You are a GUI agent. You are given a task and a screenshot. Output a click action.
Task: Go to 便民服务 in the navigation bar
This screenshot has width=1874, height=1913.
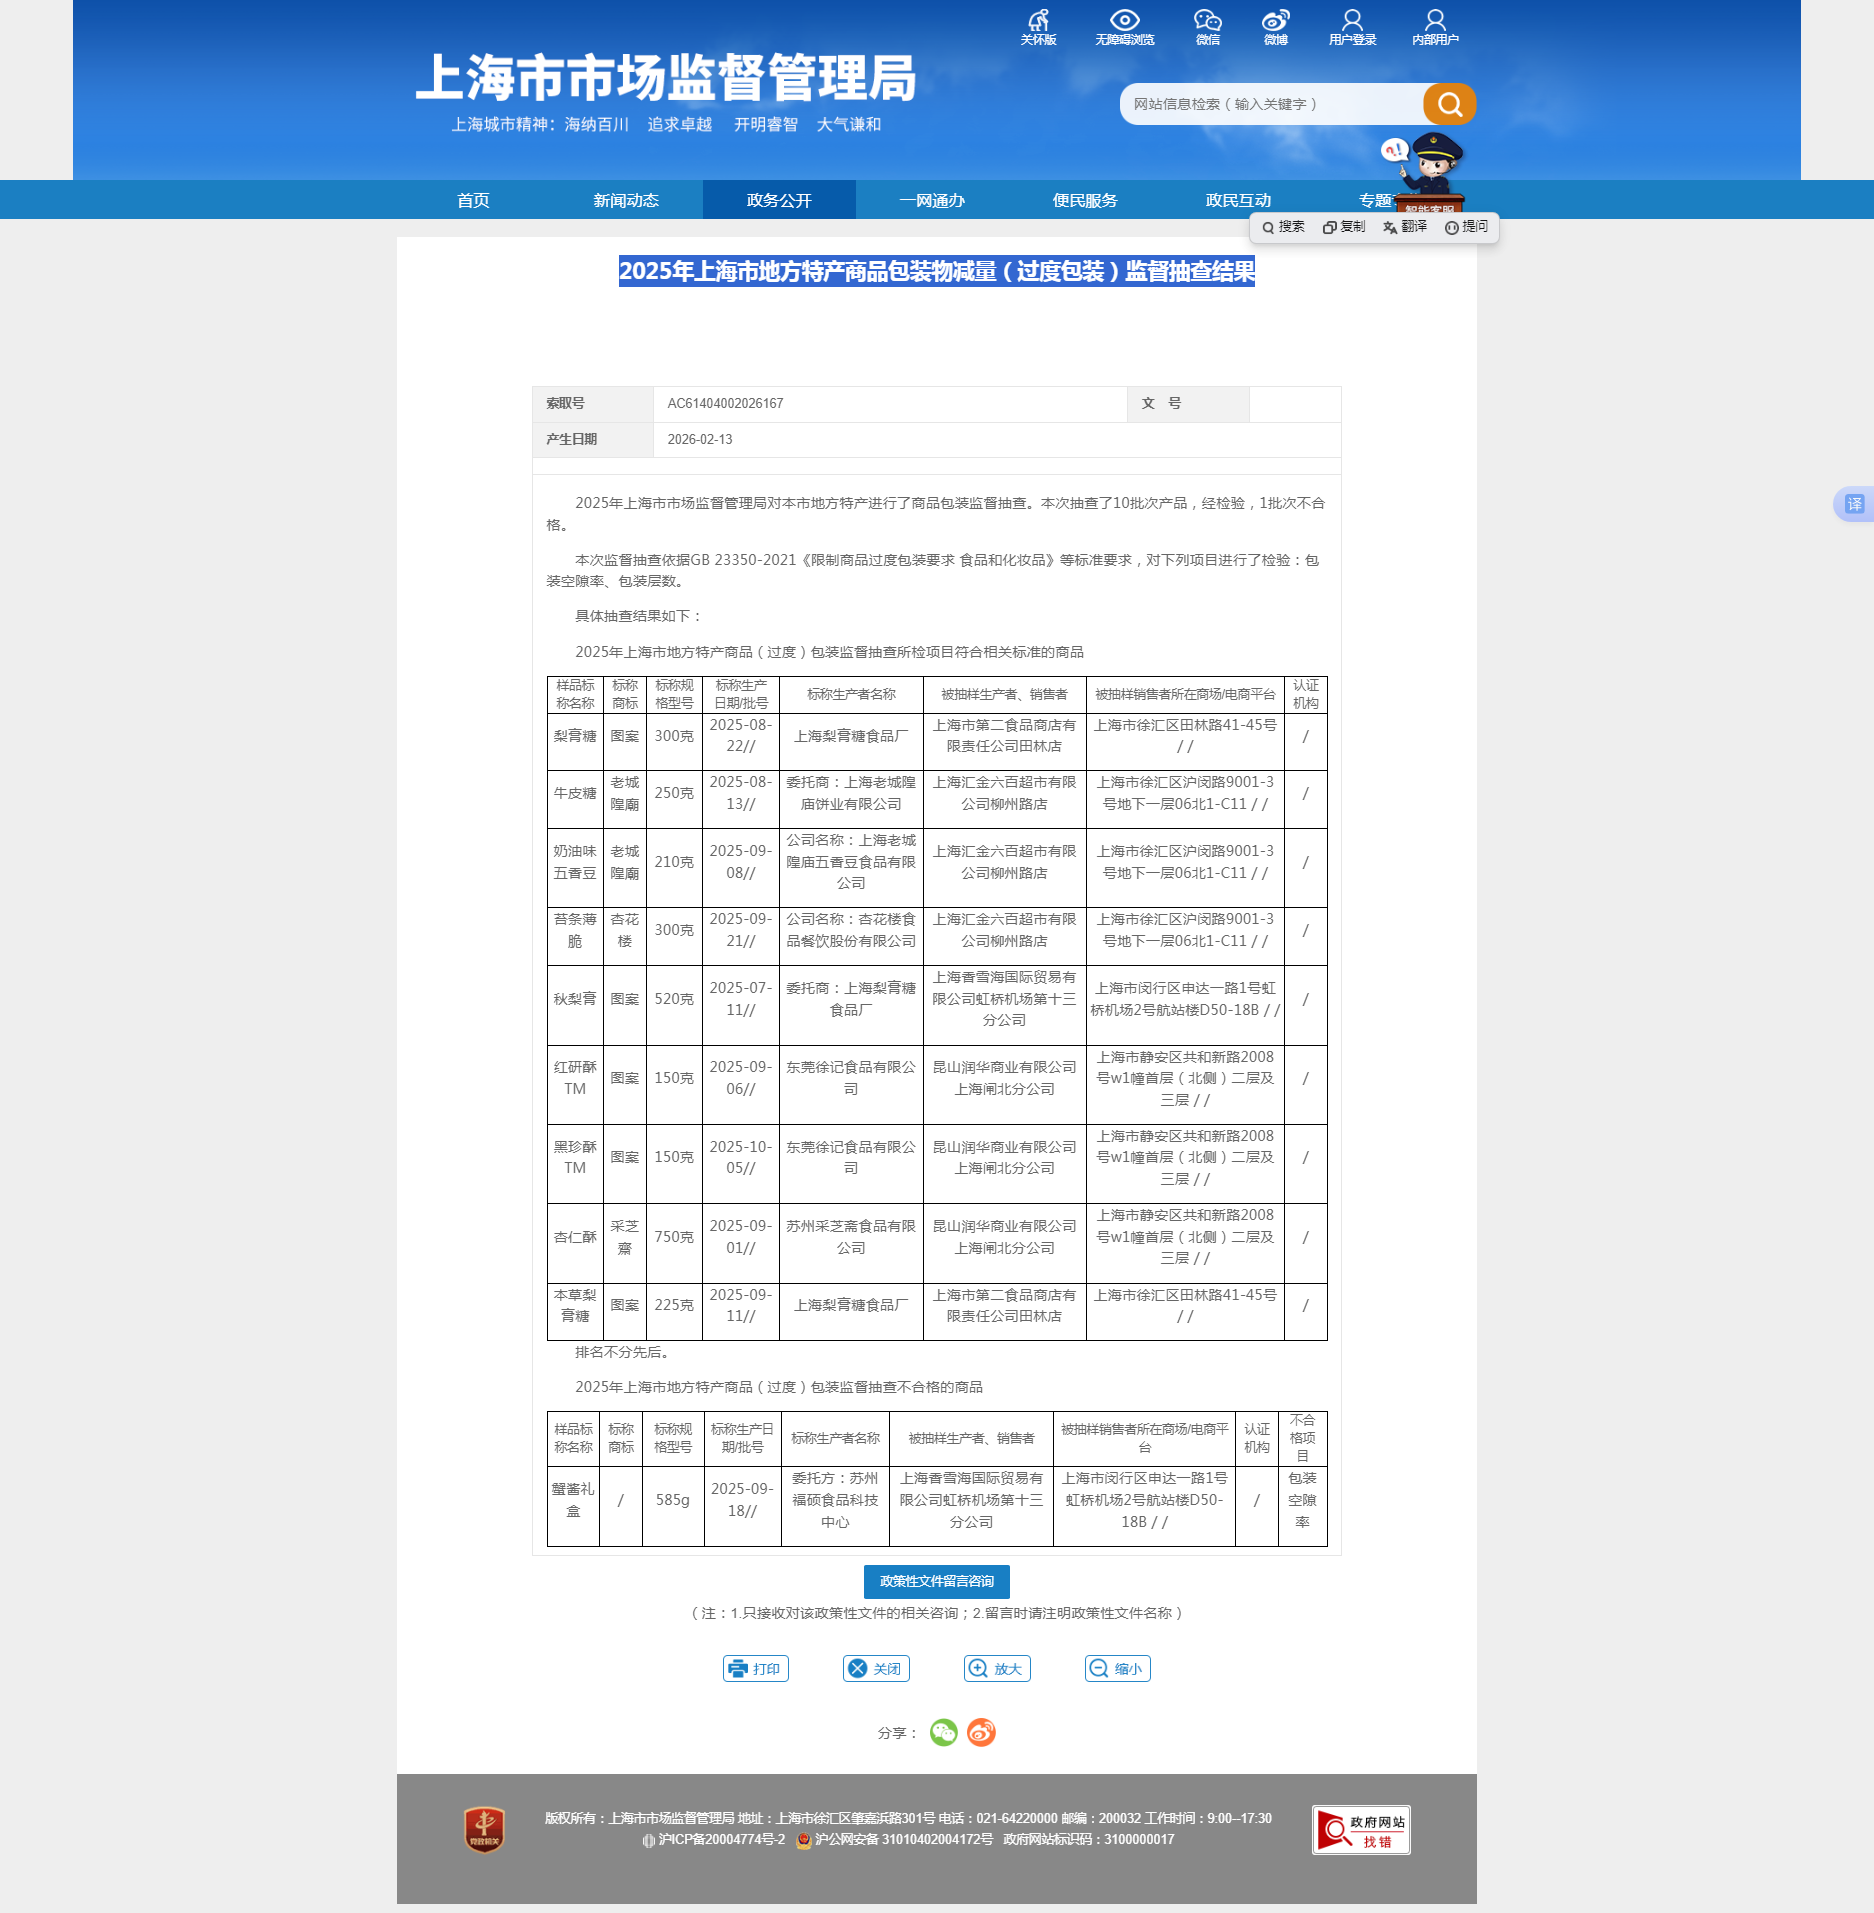pyautogui.click(x=1085, y=200)
